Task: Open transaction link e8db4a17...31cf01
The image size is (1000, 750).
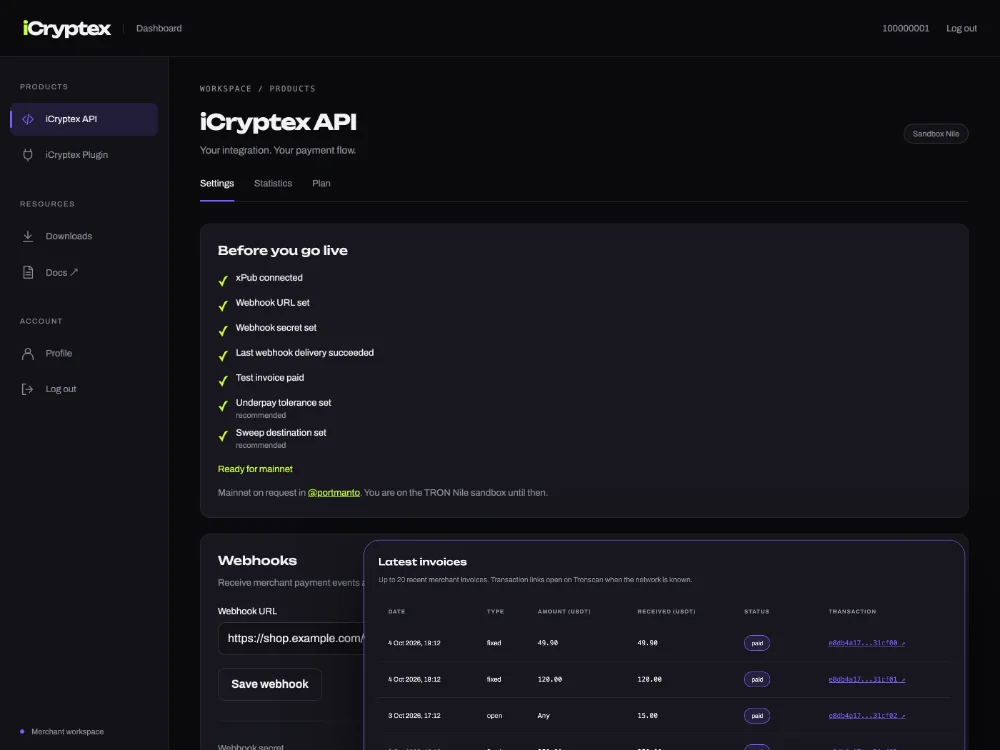Action: pyautogui.click(x=867, y=679)
